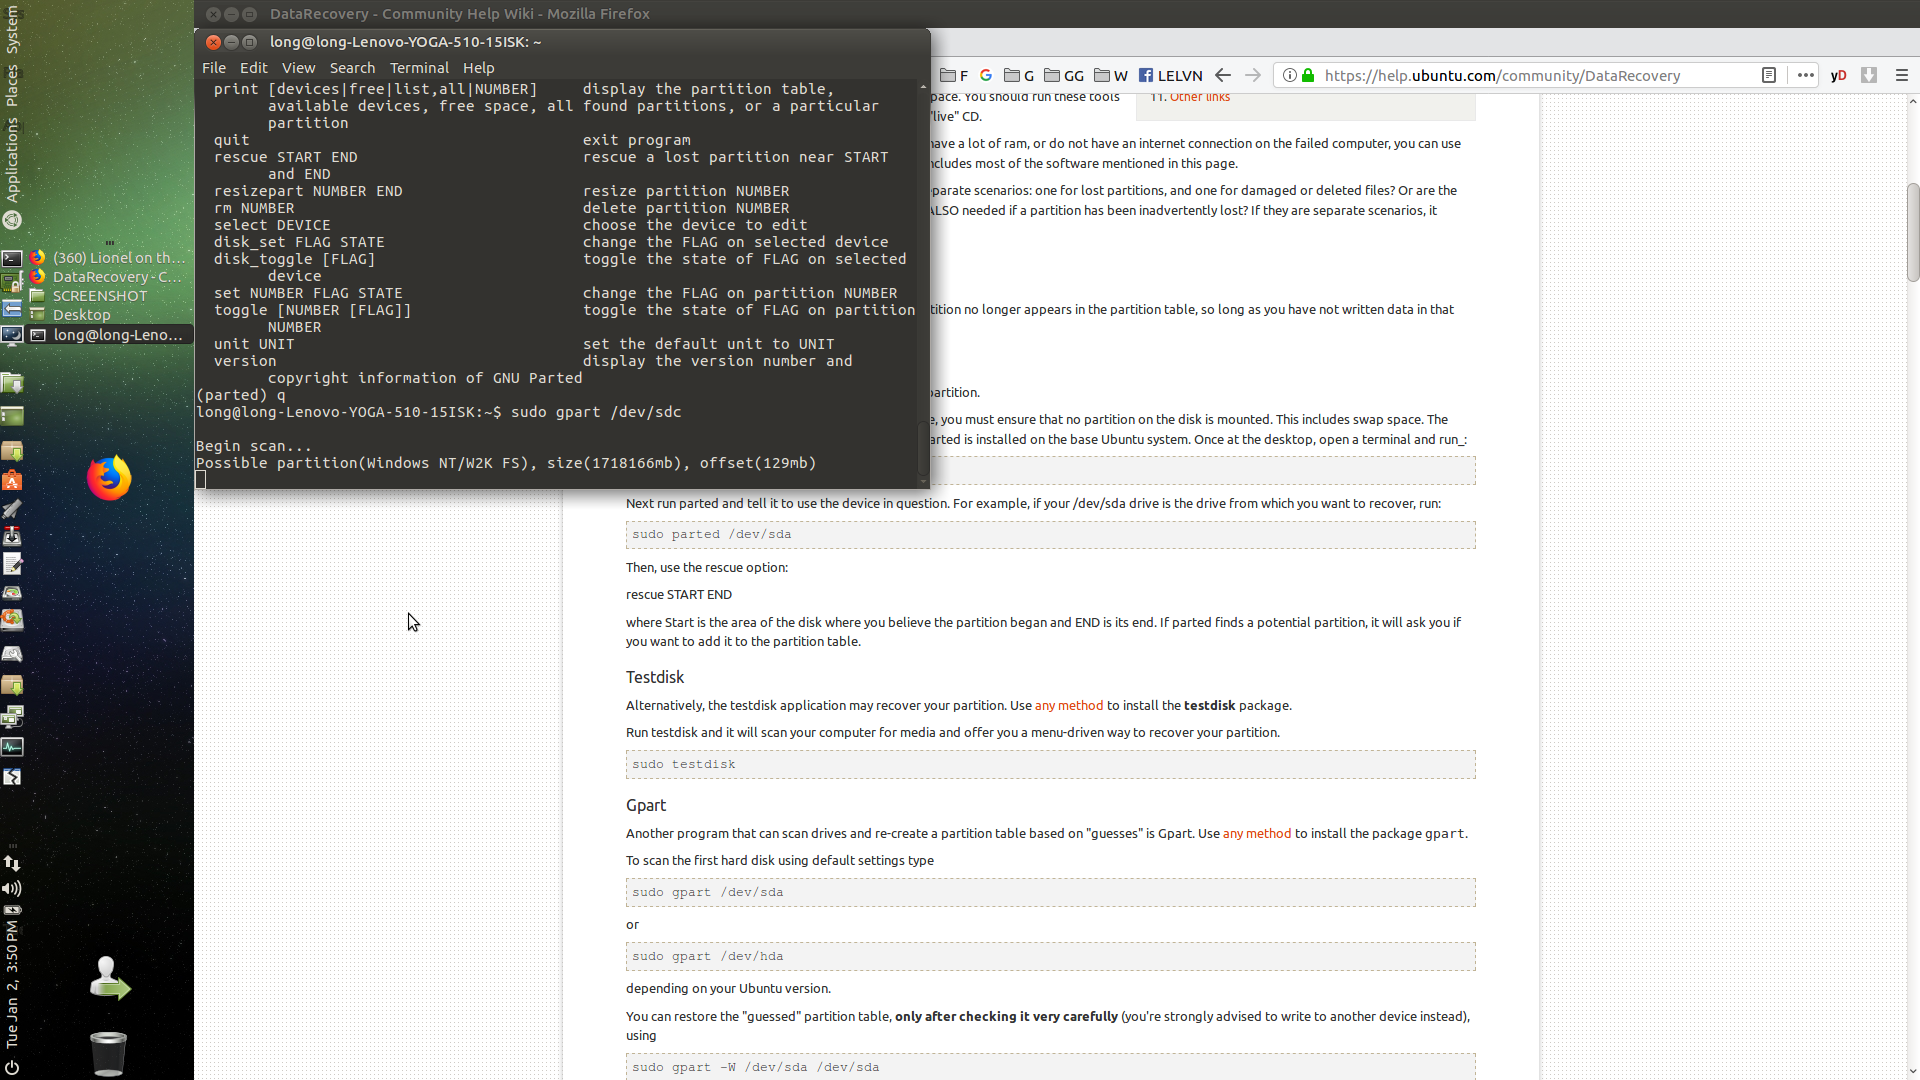
Task: Click the Firefox desktop icon
Action: pyautogui.click(x=109, y=478)
